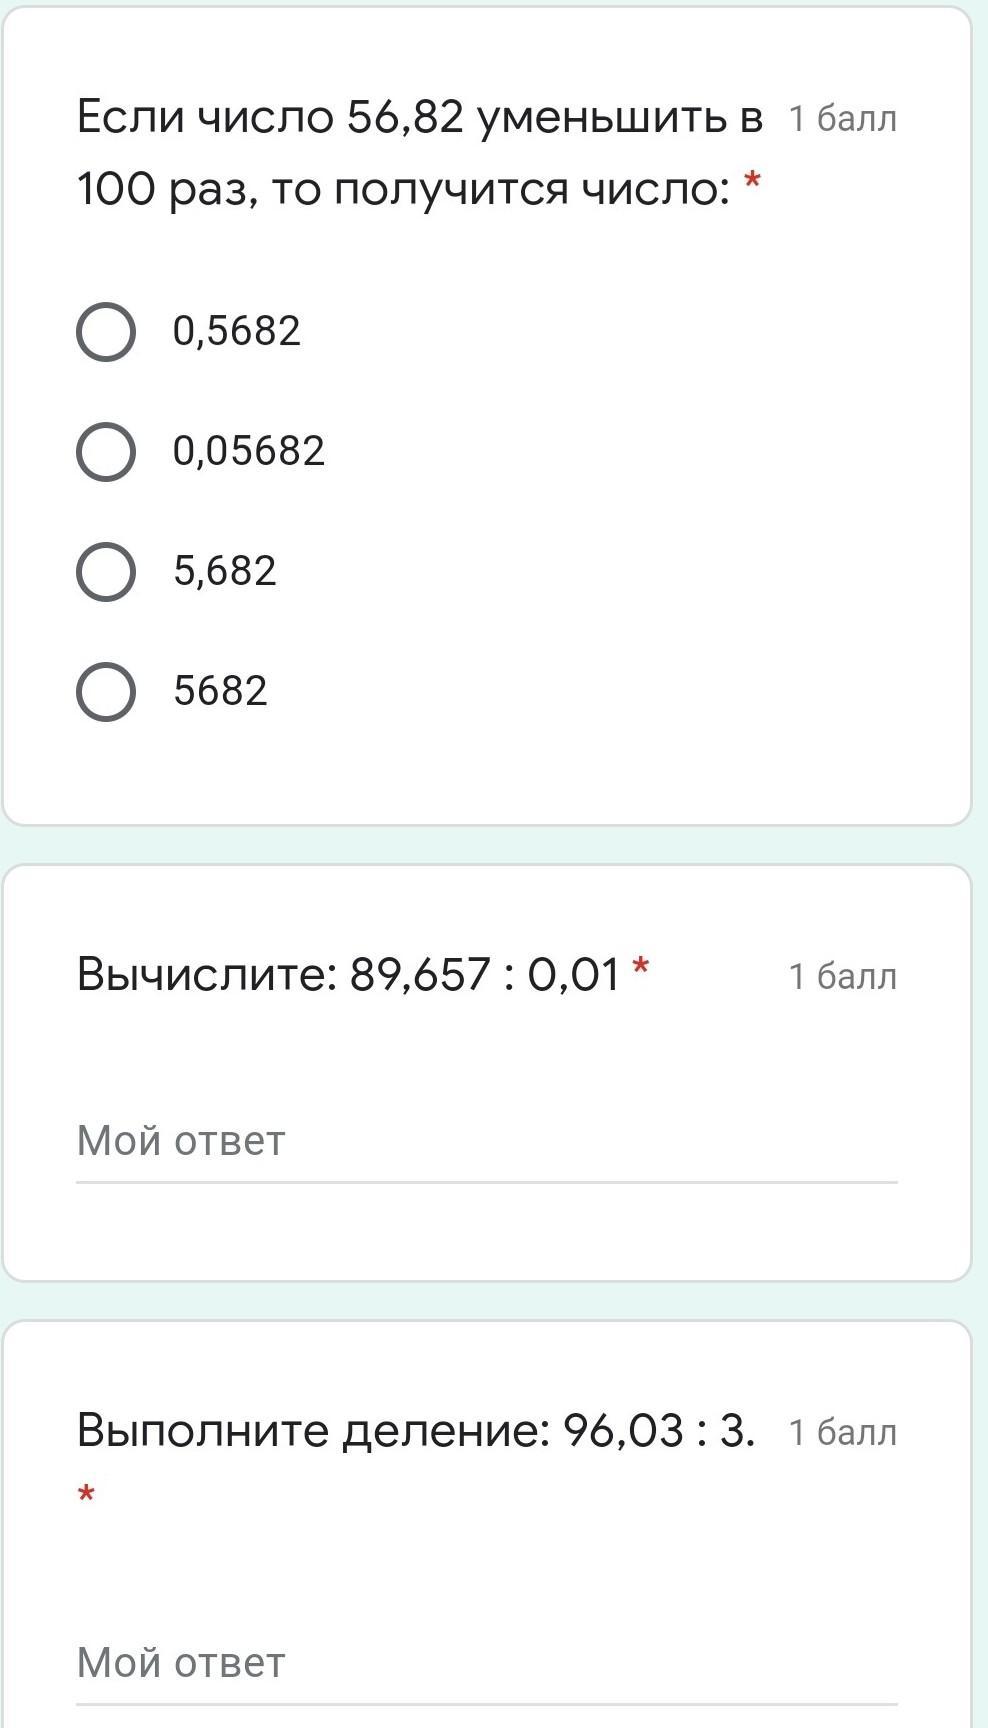
Task: Click the red asterisk after 'получится число:'
Action: click(x=752, y=183)
